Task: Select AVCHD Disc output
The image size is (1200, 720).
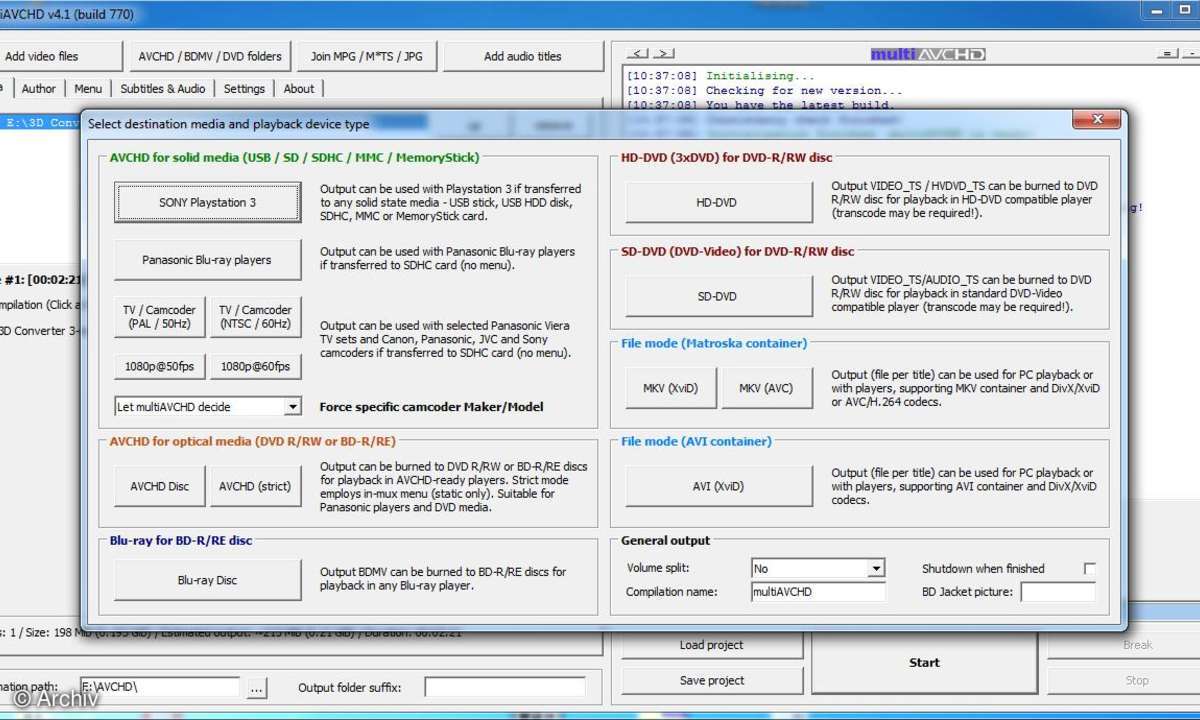Action: point(160,487)
